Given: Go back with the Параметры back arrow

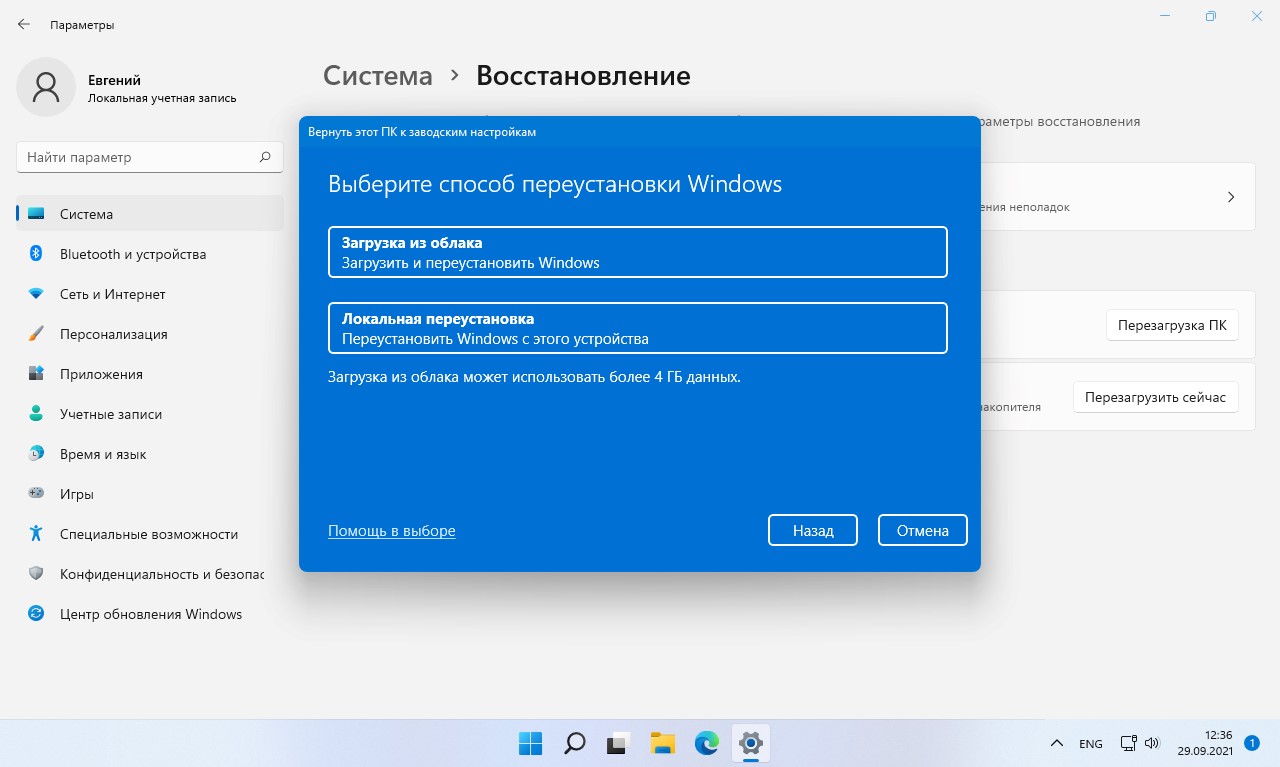Looking at the screenshot, I should click(x=24, y=24).
